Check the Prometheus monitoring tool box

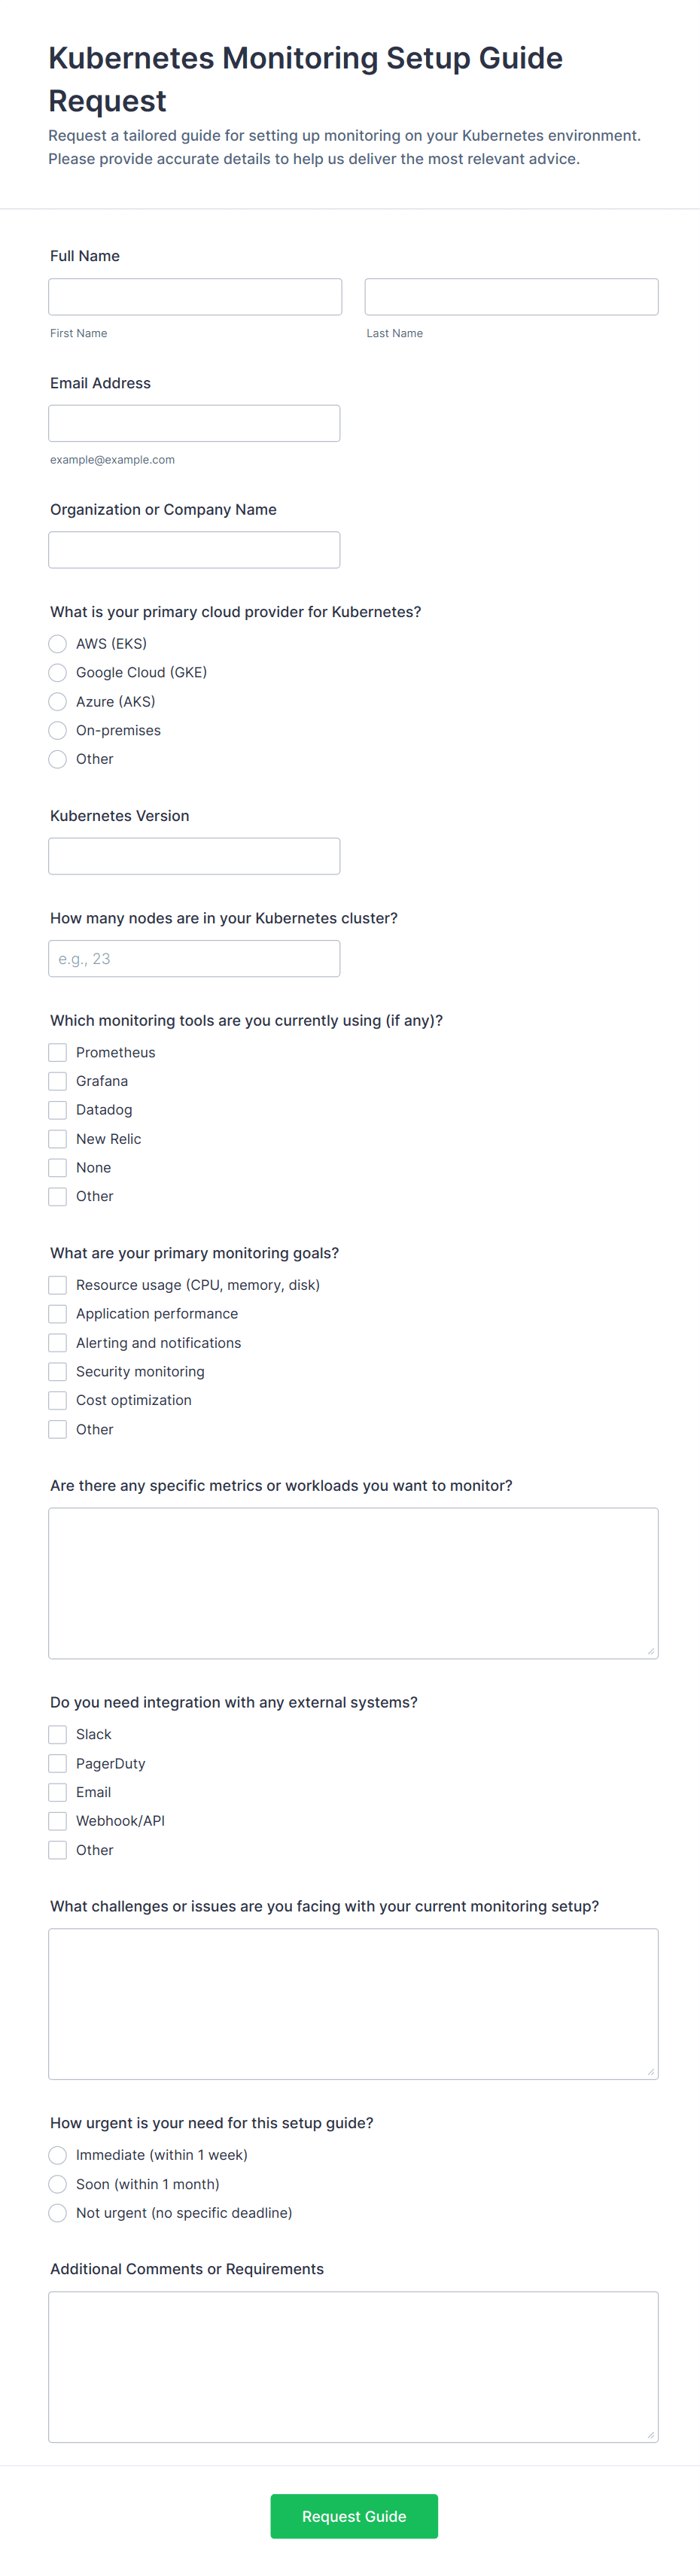58,1052
